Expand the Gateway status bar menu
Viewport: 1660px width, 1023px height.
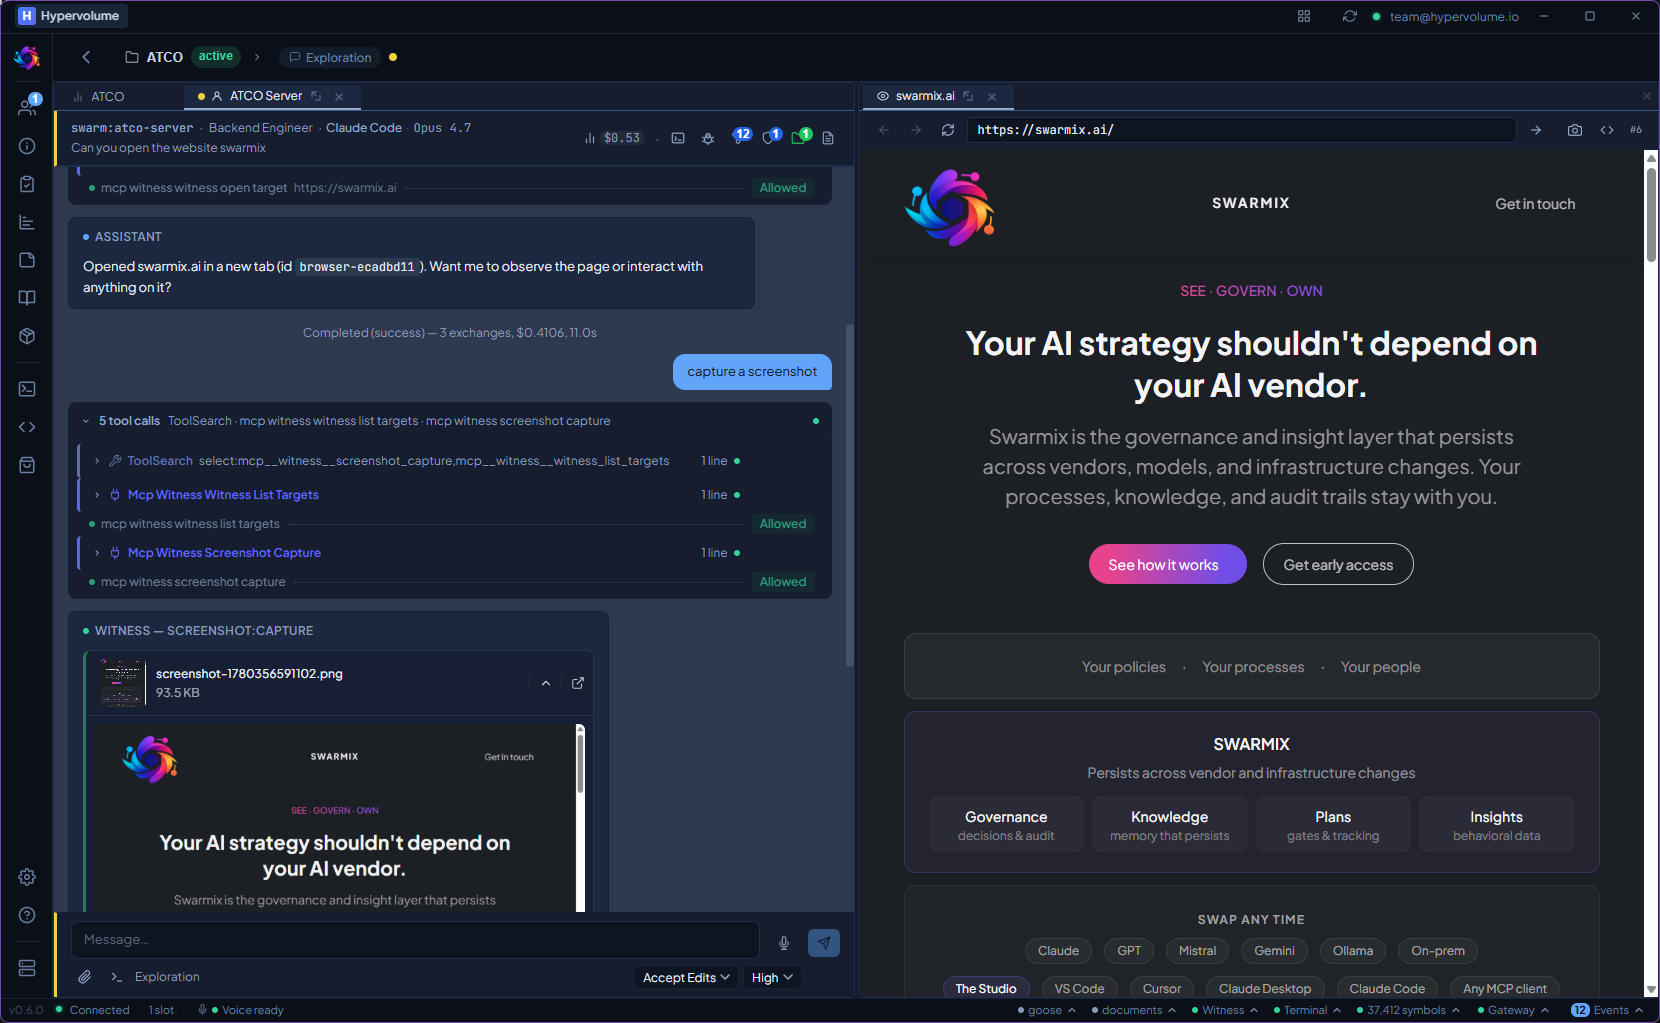tap(1513, 1010)
